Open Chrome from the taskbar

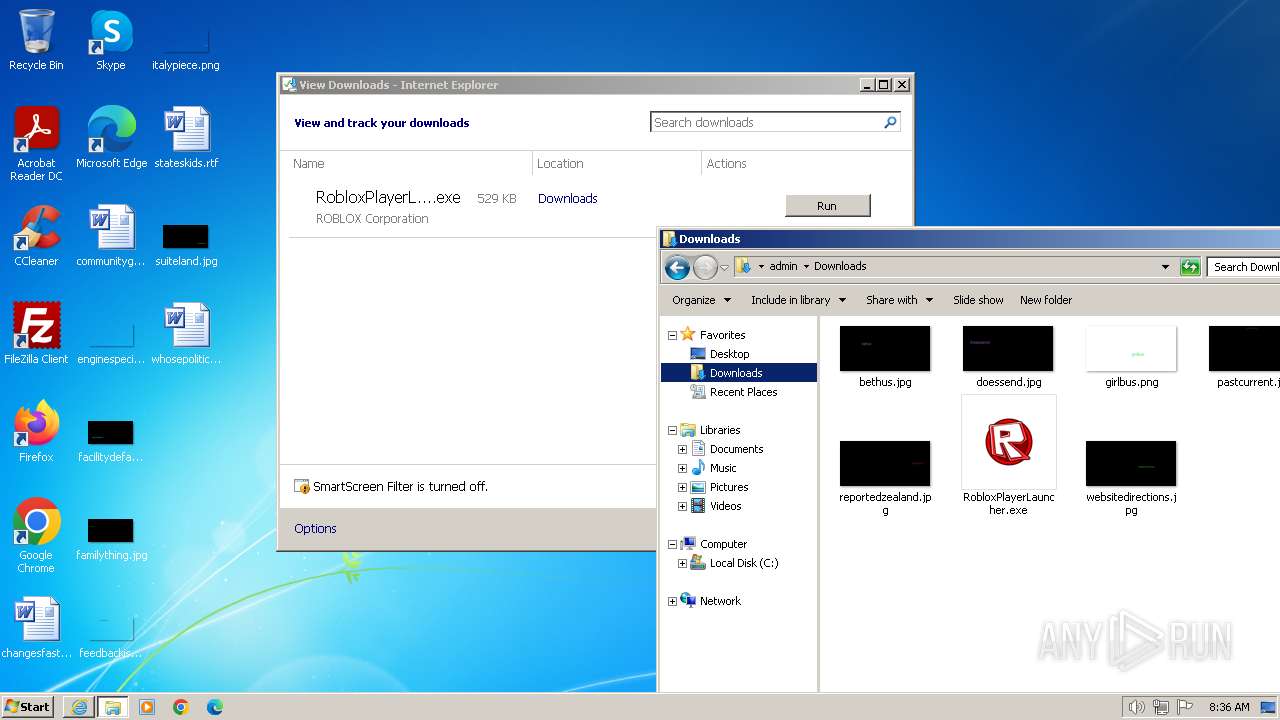[x=181, y=707]
